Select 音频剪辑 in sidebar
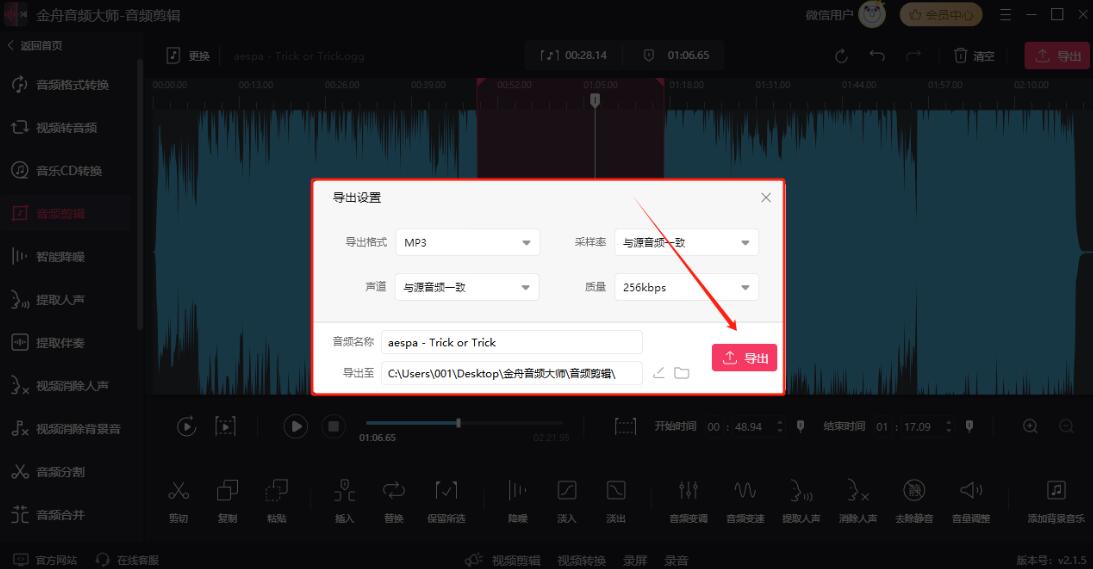Image resolution: width=1093 pixels, height=569 pixels. [66, 213]
